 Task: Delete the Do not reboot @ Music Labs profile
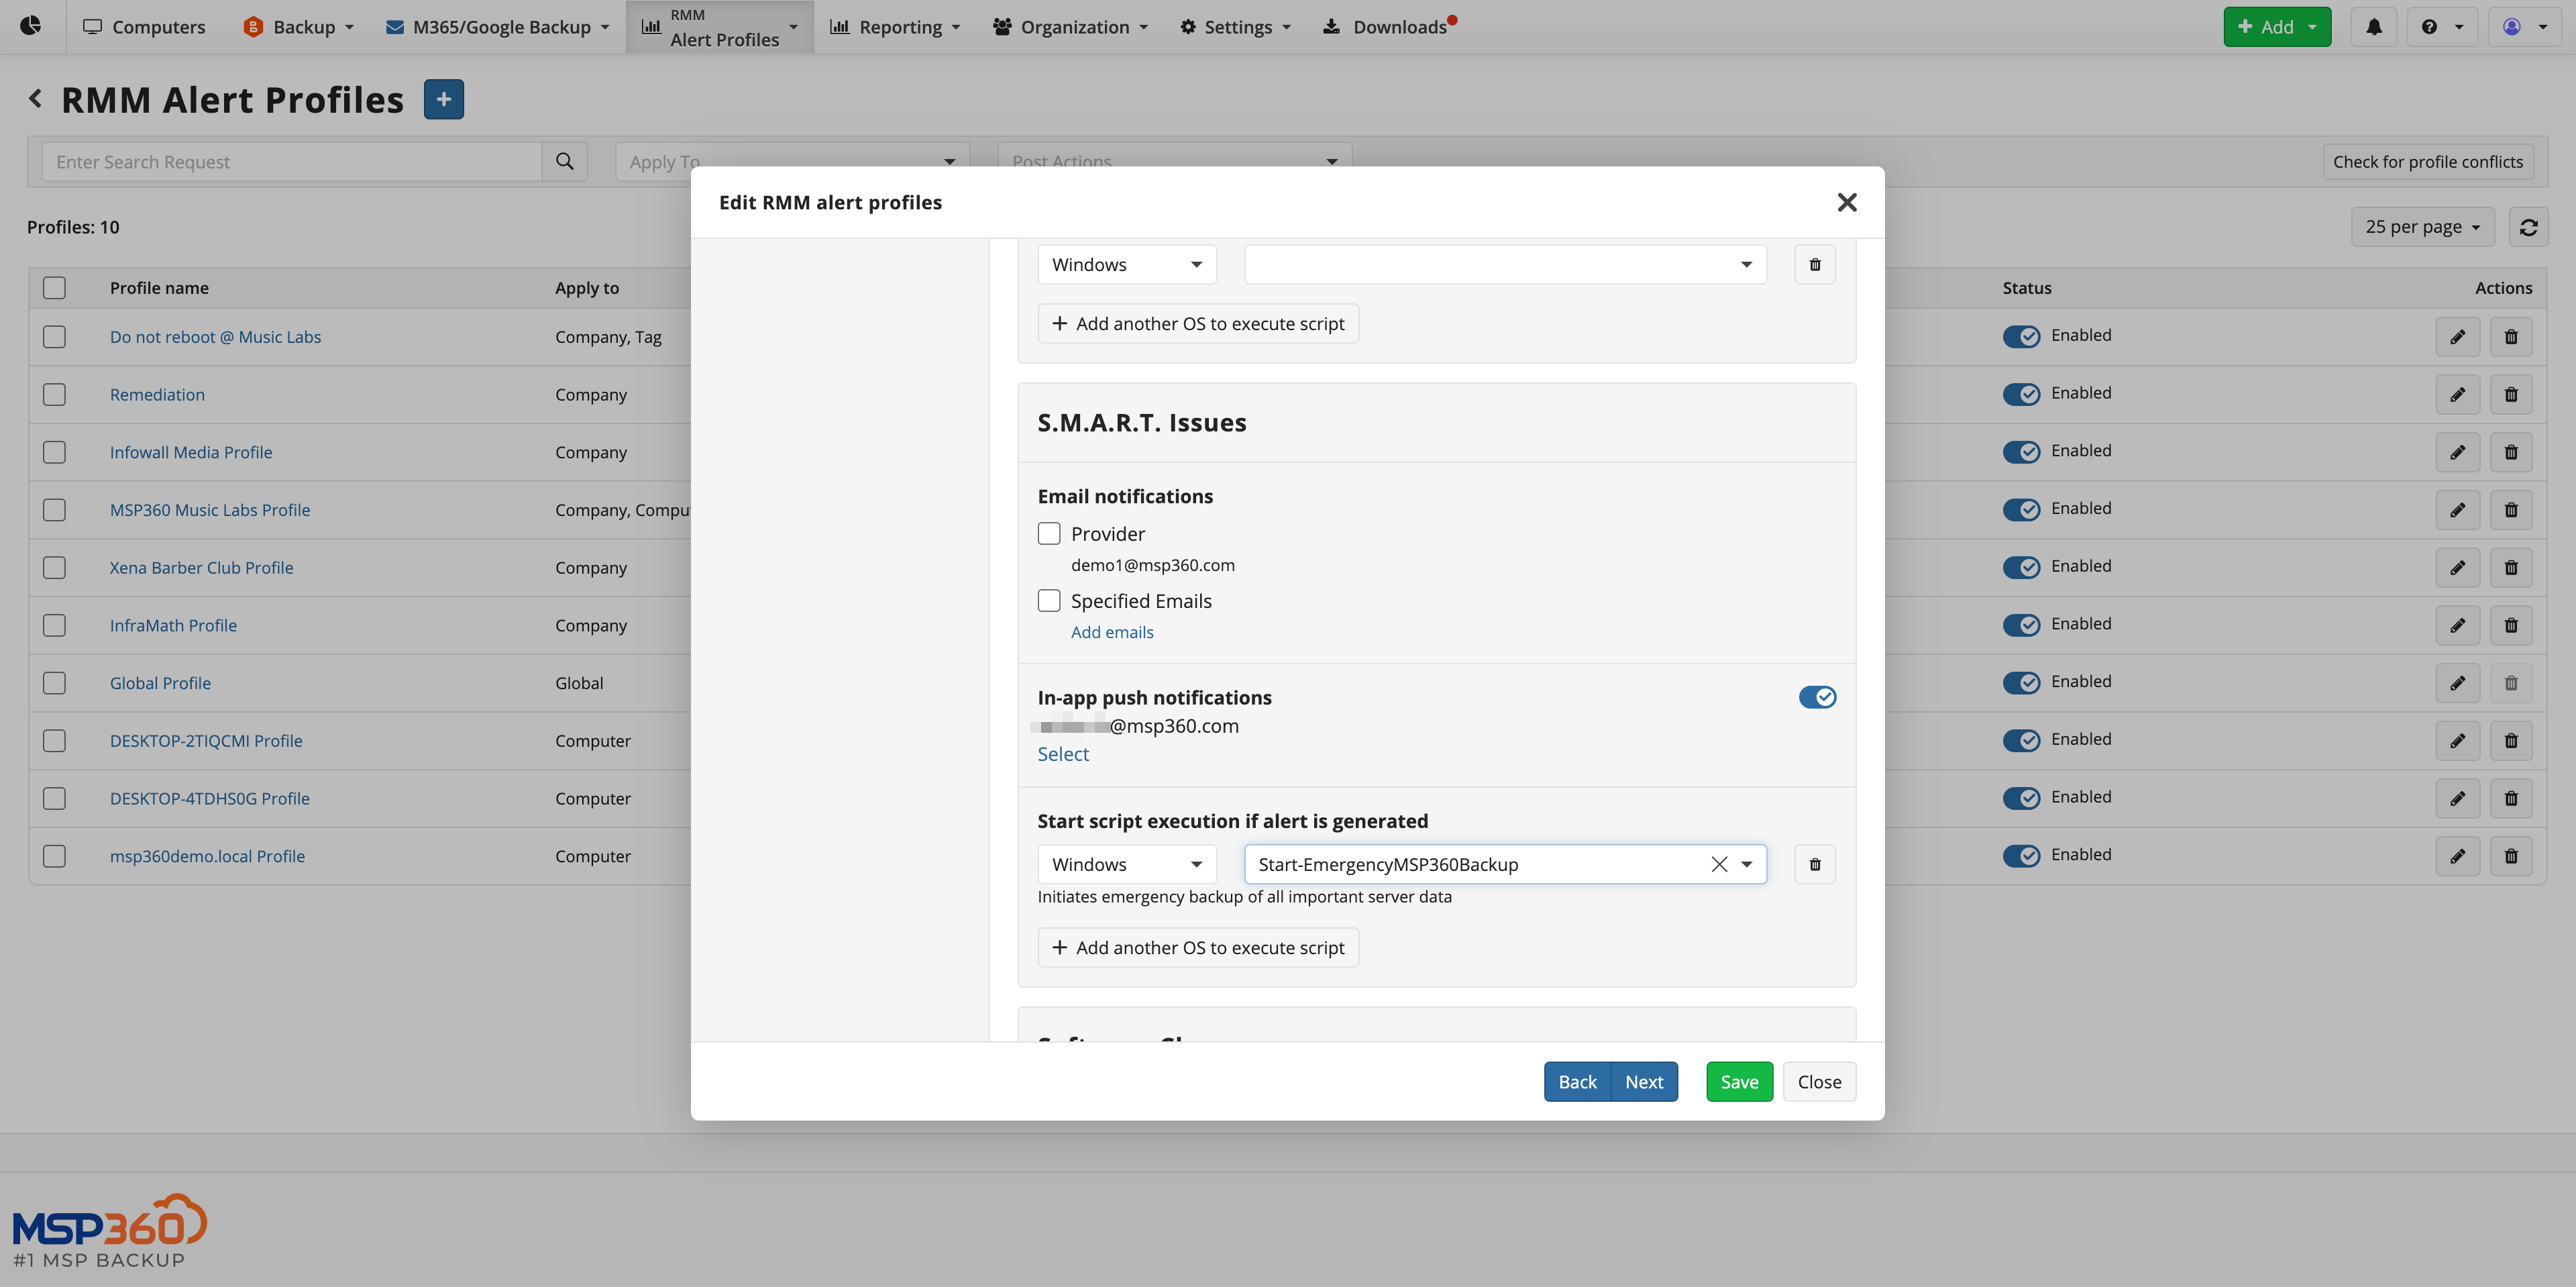click(x=2510, y=337)
